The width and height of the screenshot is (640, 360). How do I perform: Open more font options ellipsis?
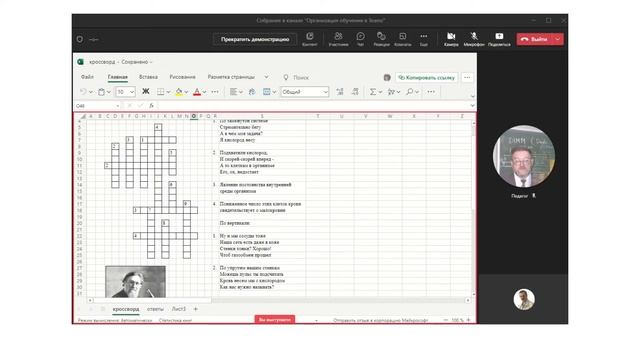(x=215, y=92)
